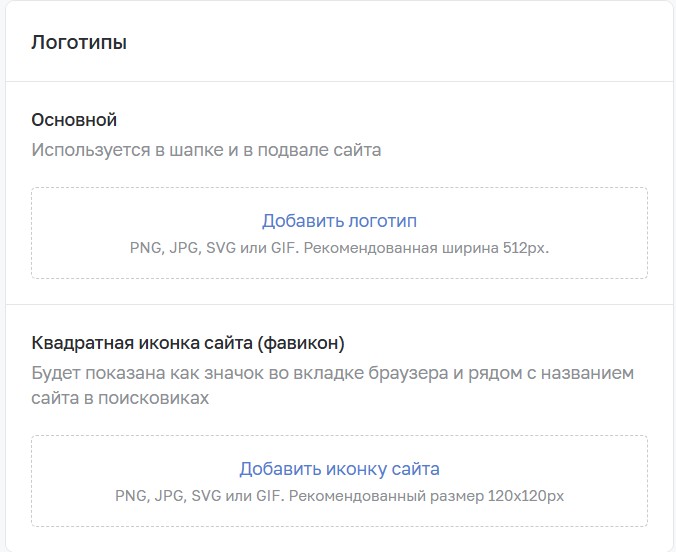The height and width of the screenshot is (552, 676).
Task: Click empty right area of the logo upload dropzone
Action: tap(599, 233)
